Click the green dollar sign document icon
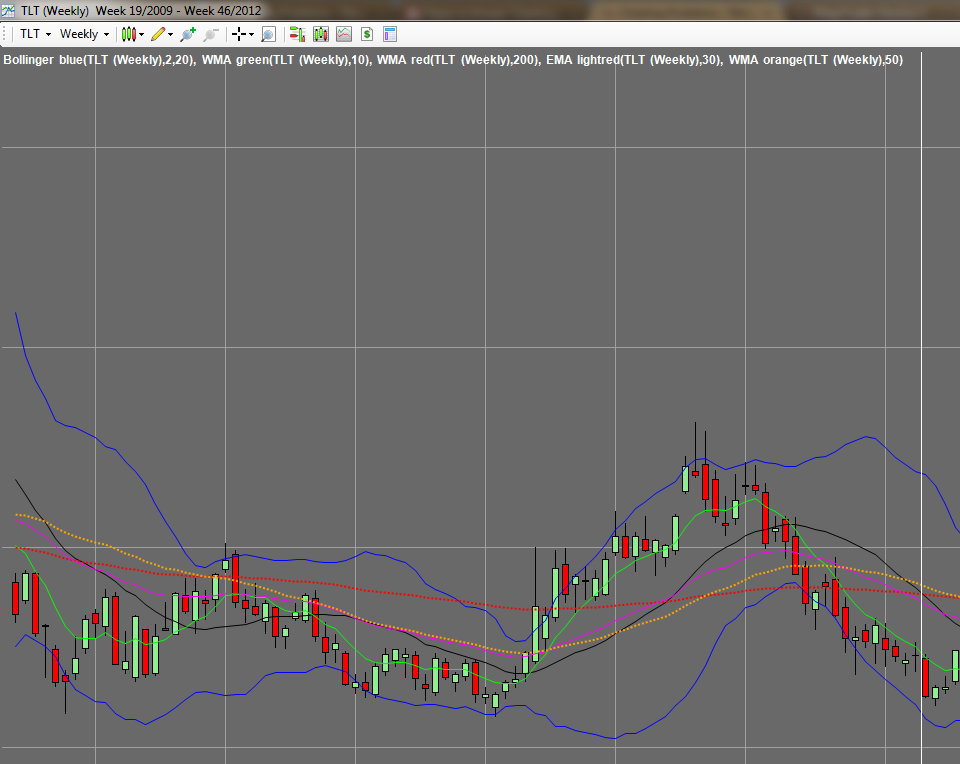Image resolution: width=960 pixels, height=764 pixels. coord(367,34)
